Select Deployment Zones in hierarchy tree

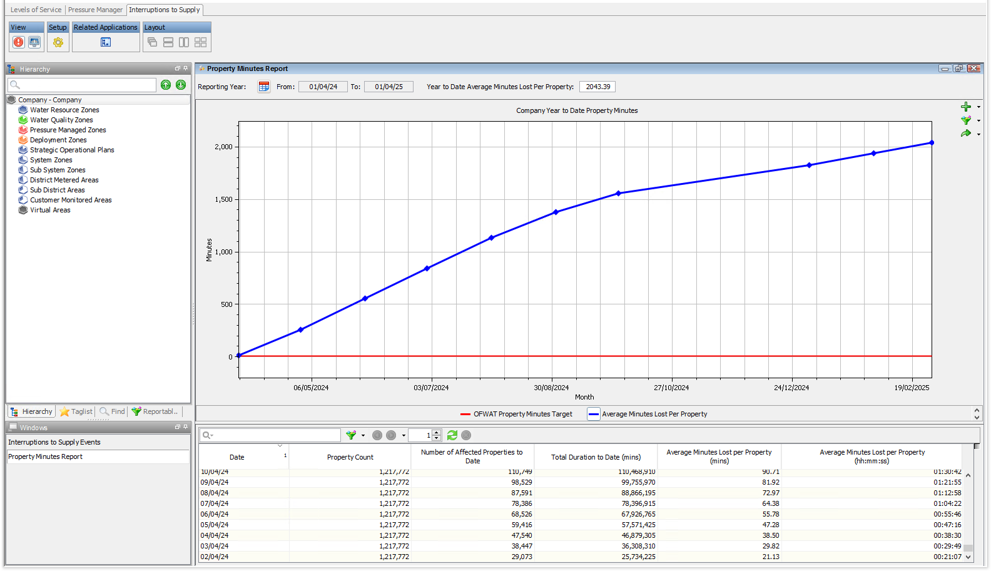point(58,140)
